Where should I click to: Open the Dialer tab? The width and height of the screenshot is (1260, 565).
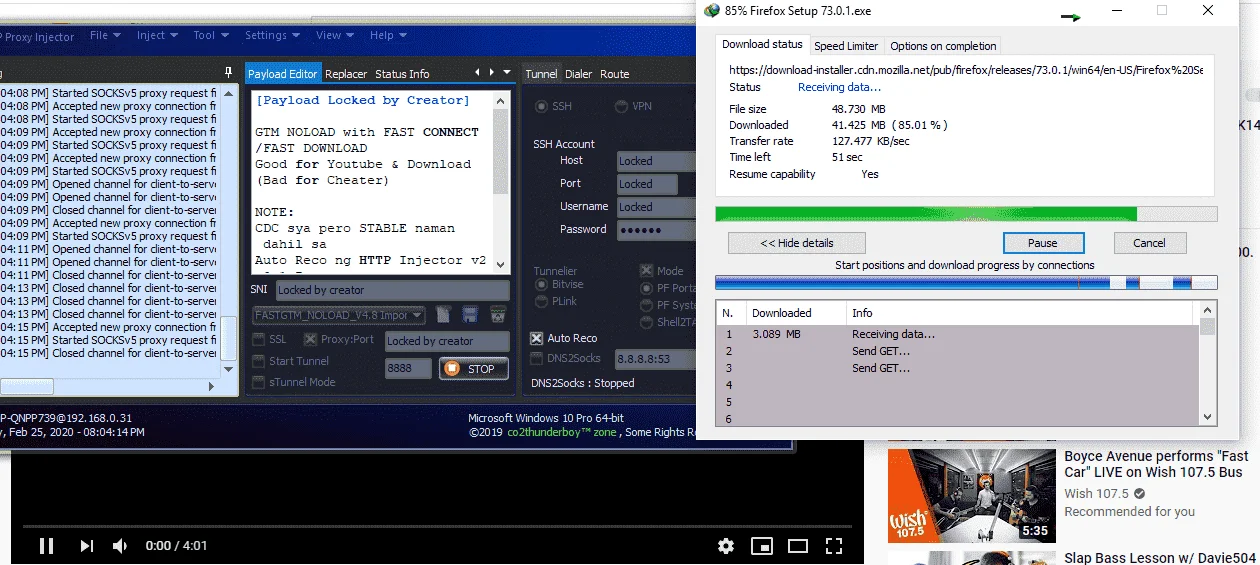tap(578, 74)
